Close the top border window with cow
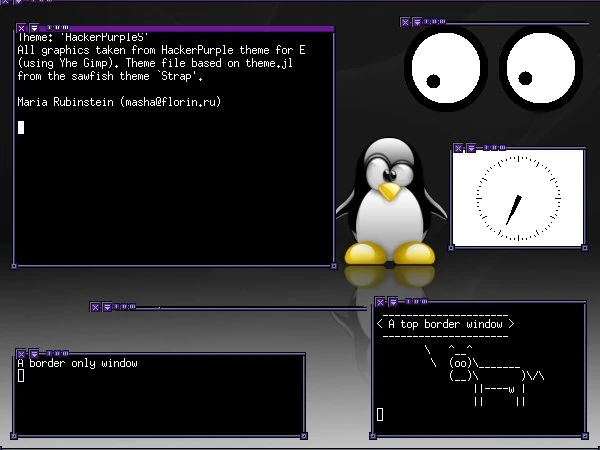Viewport: 600px width, 450px height. click(380, 302)
